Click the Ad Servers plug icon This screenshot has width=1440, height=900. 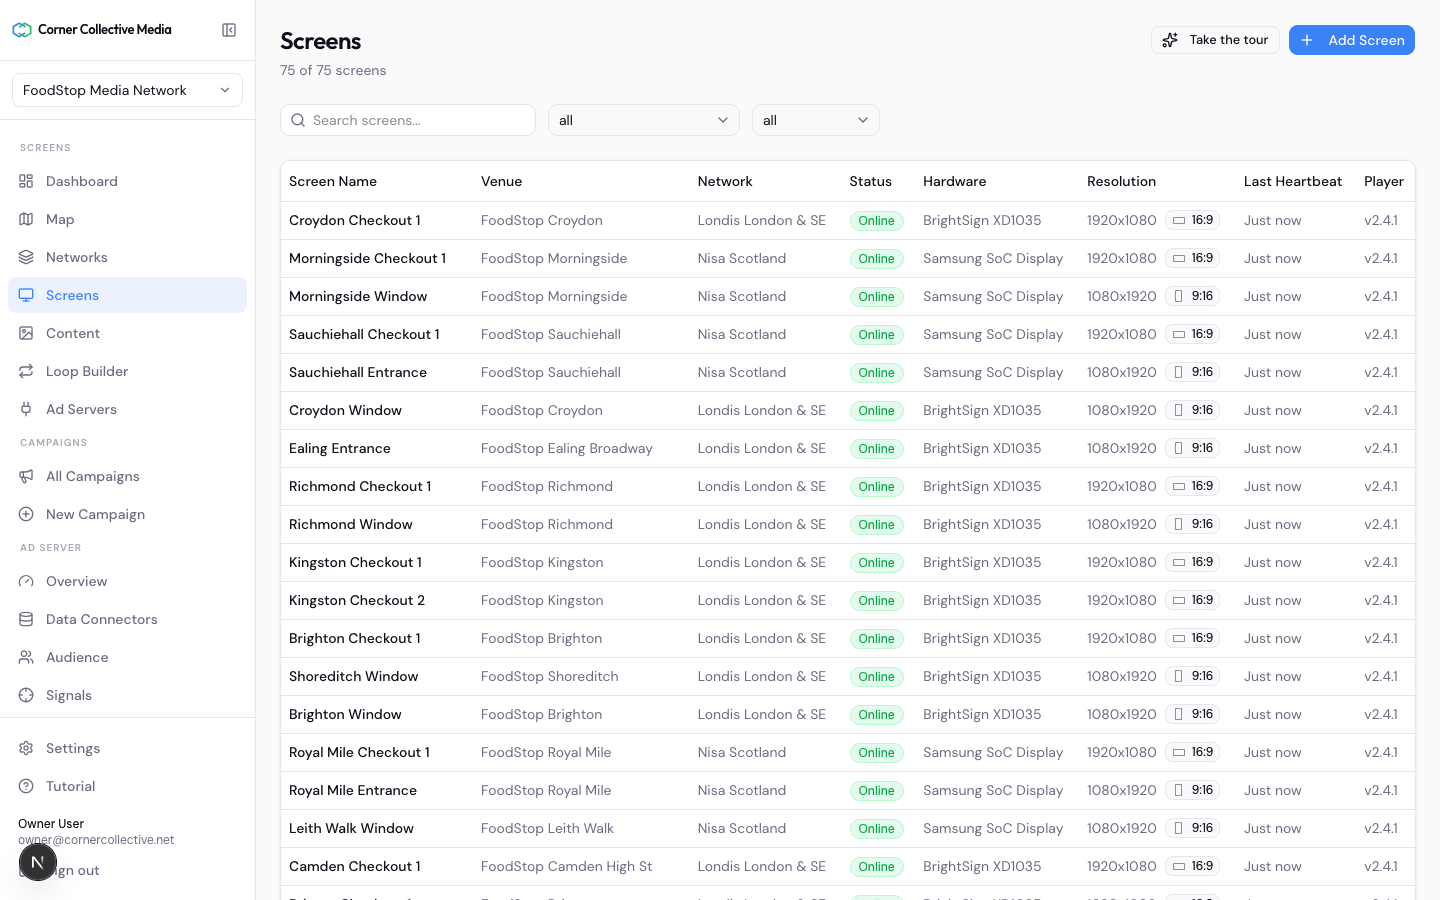click(x=26, y=409)
